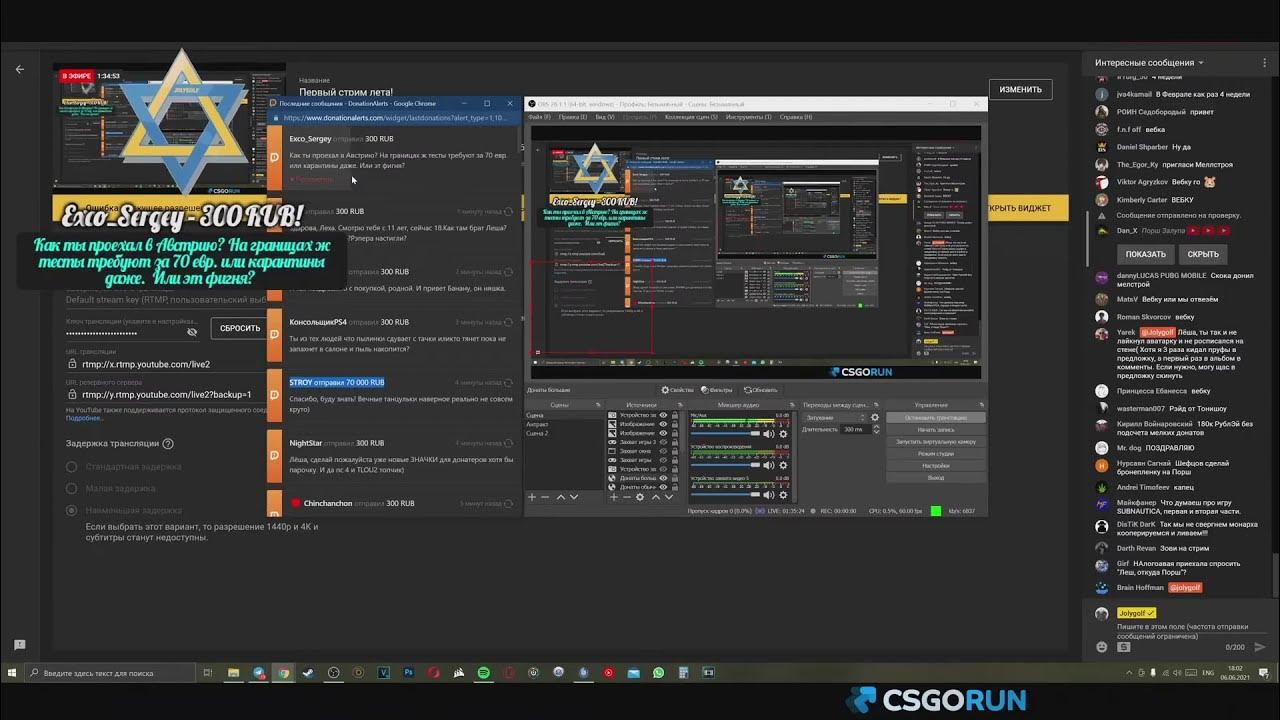
Task: Open Spotify from the taskbar
Action: (483, 672)
